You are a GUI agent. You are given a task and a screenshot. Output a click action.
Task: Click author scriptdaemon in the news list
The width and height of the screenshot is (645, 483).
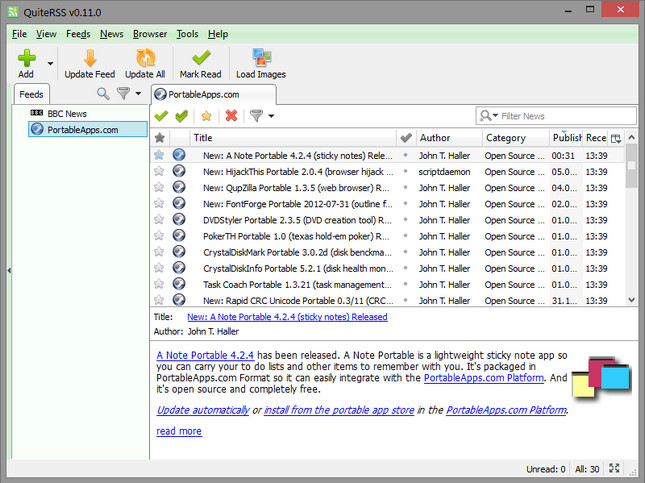(x=444, y=172)
